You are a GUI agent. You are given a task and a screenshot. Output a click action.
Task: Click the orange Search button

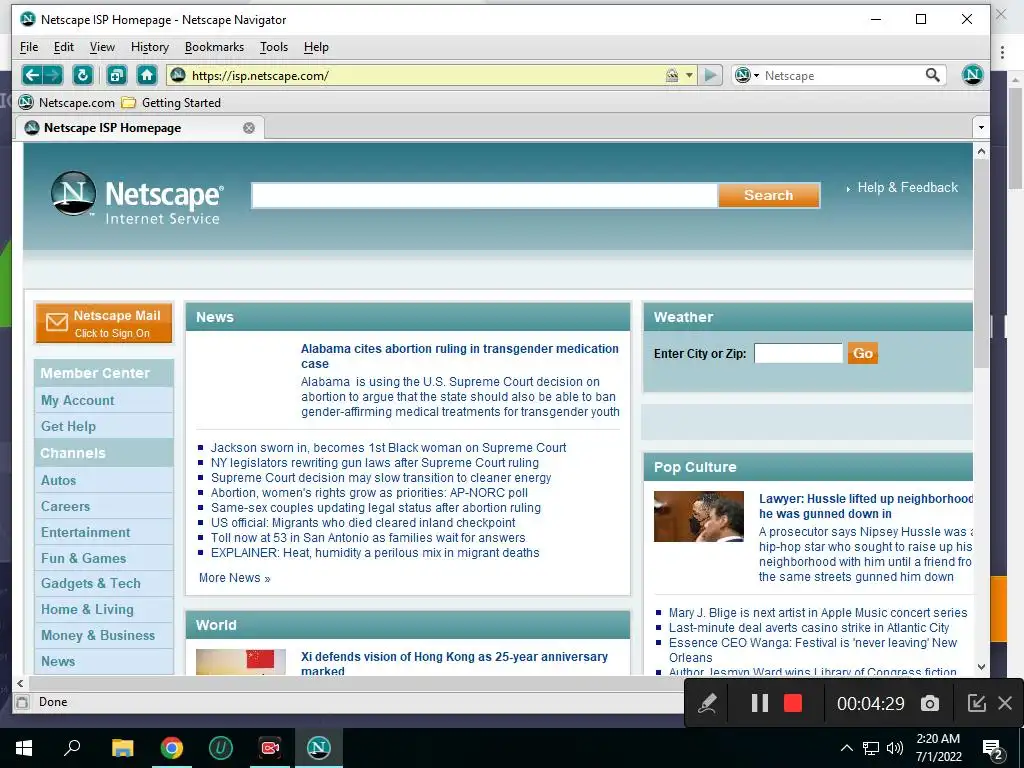click(x=769, y=195)
